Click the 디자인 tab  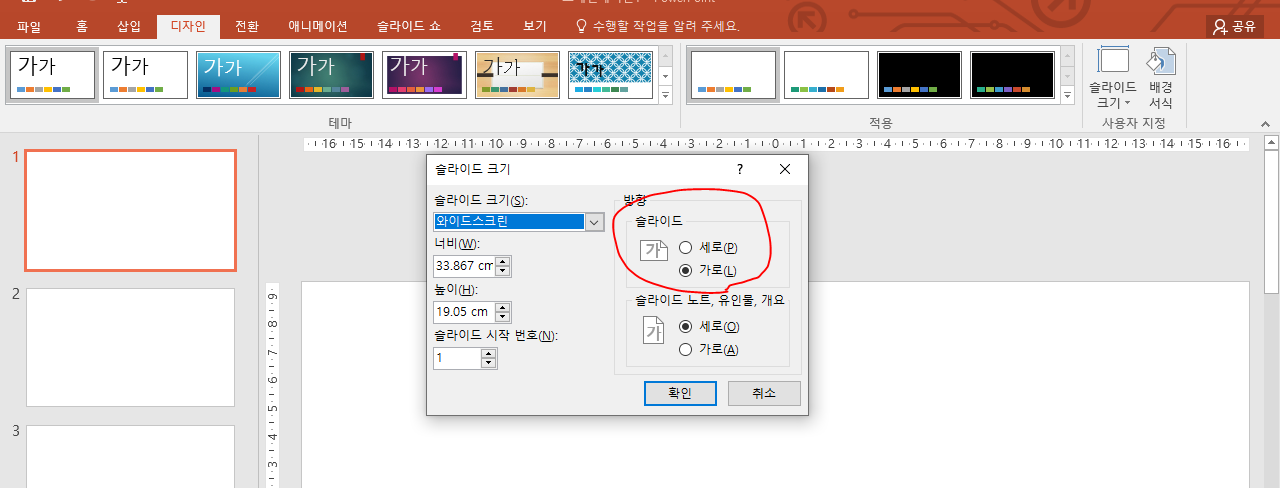188,27
